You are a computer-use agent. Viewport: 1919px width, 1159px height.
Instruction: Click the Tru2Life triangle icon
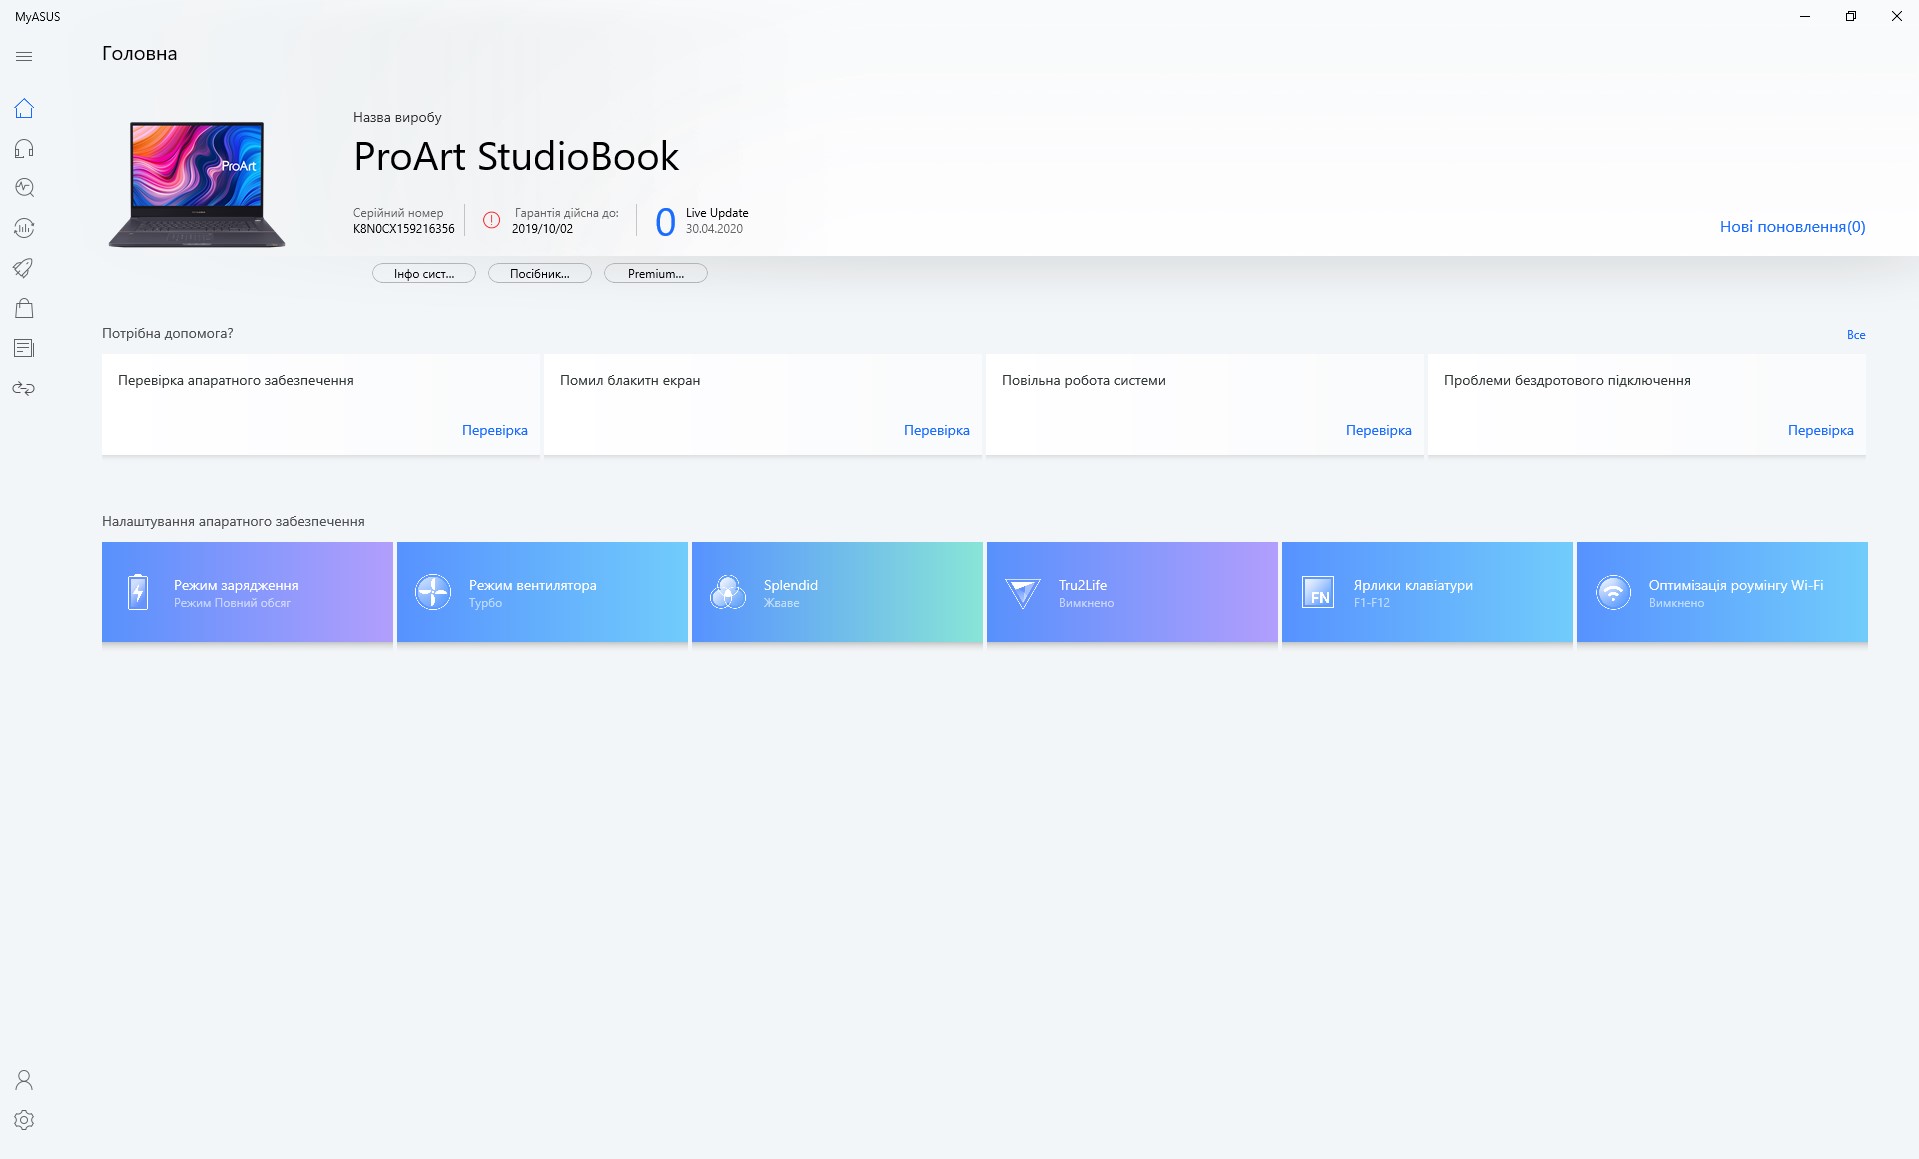coord(1023,592)
